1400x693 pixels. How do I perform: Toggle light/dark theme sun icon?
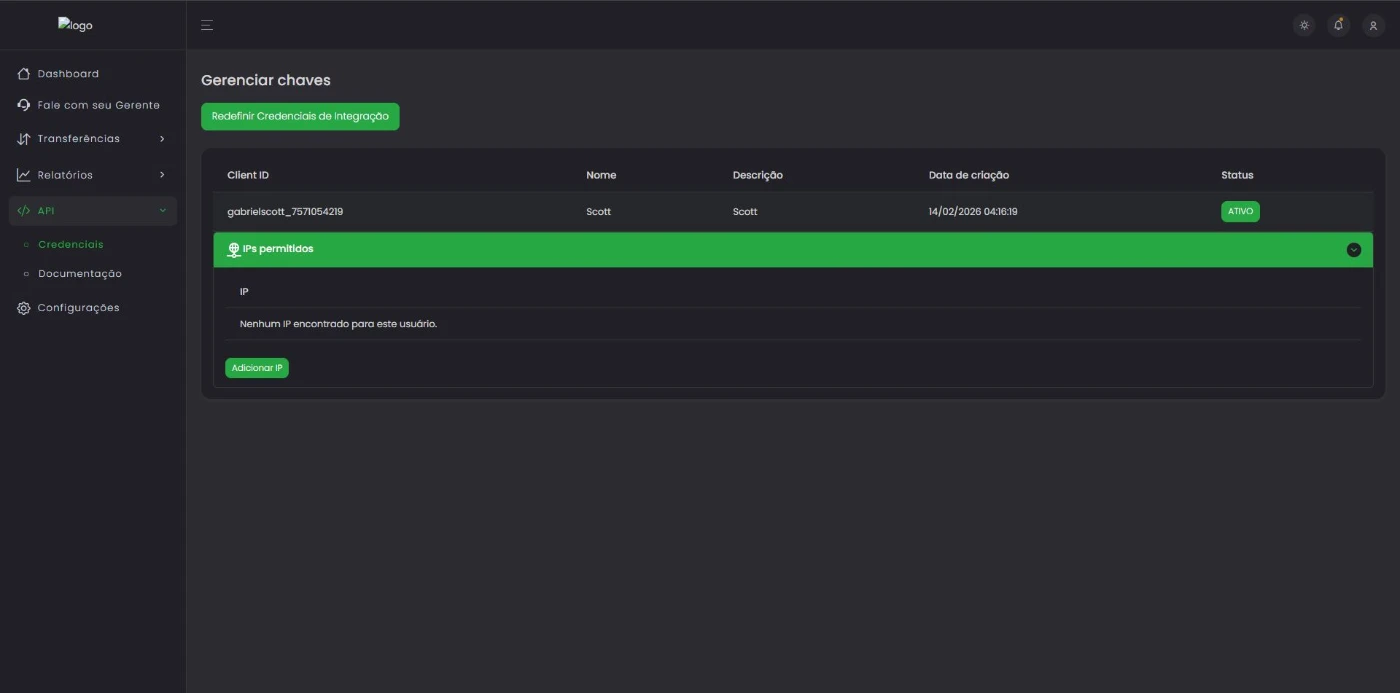click(x=1304, y=25)
